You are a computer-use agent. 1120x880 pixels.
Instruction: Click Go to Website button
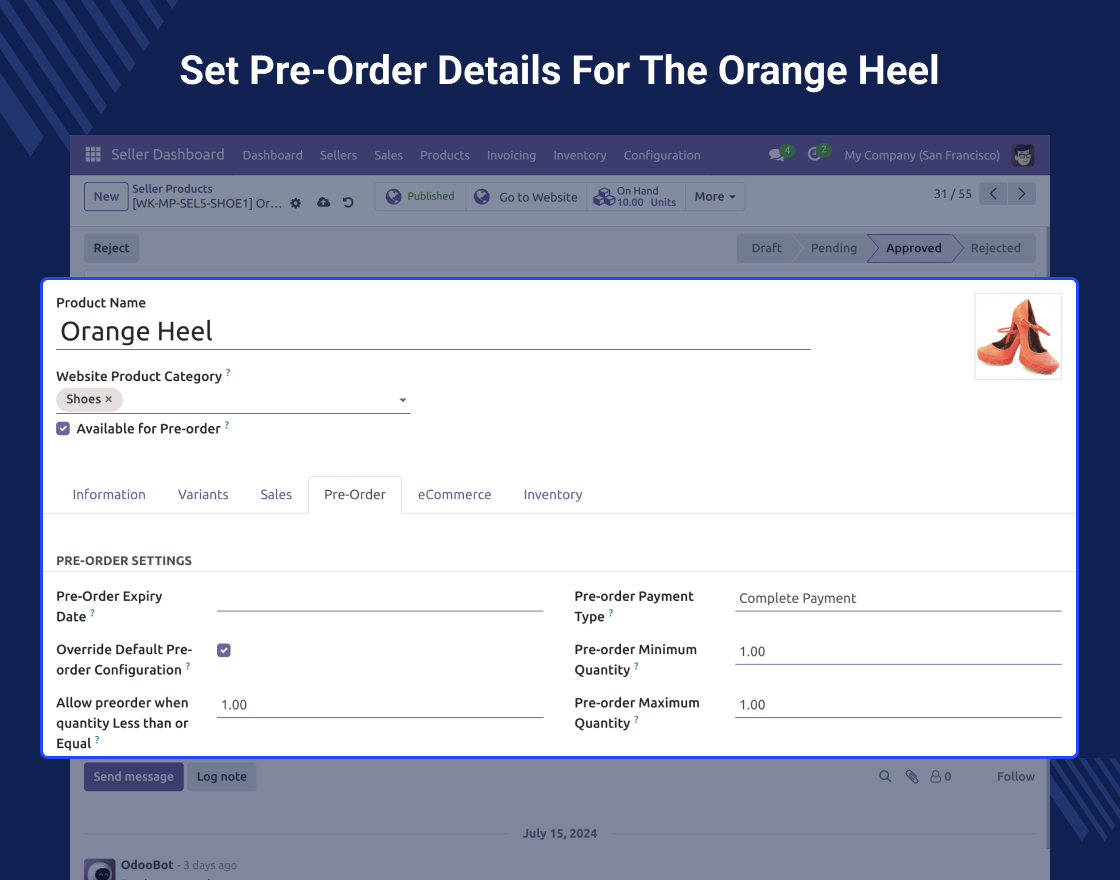click(526, 196)
